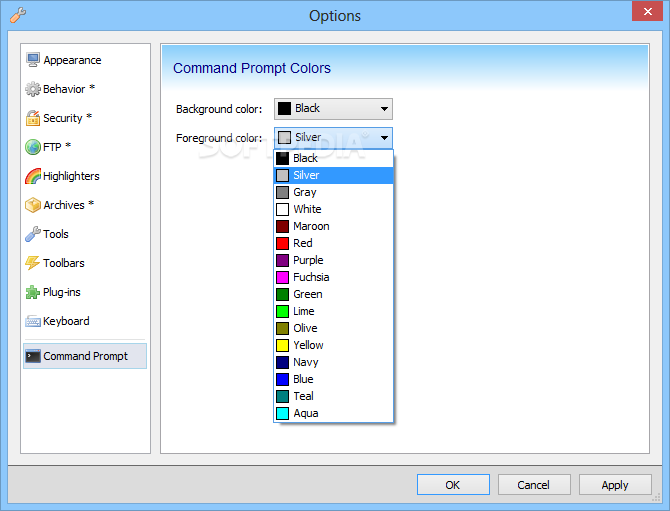Click the Keyboard icon in sidebar
Screen dimensions: 670x511
click(x=33, y=321)
